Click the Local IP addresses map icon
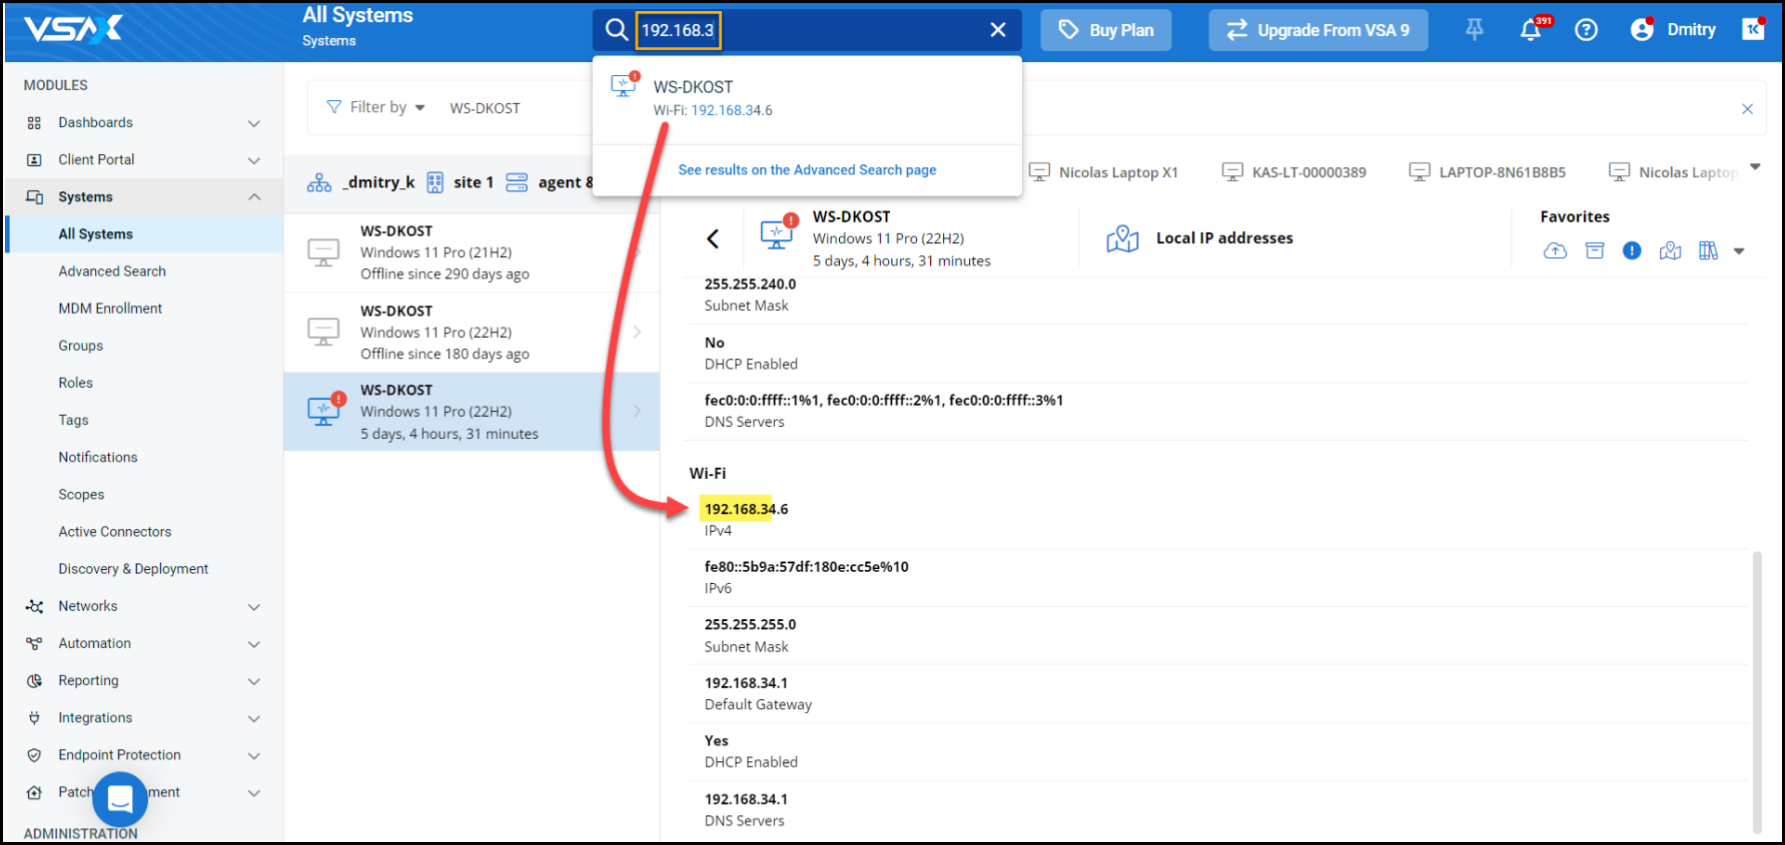 coord(1122,239)
